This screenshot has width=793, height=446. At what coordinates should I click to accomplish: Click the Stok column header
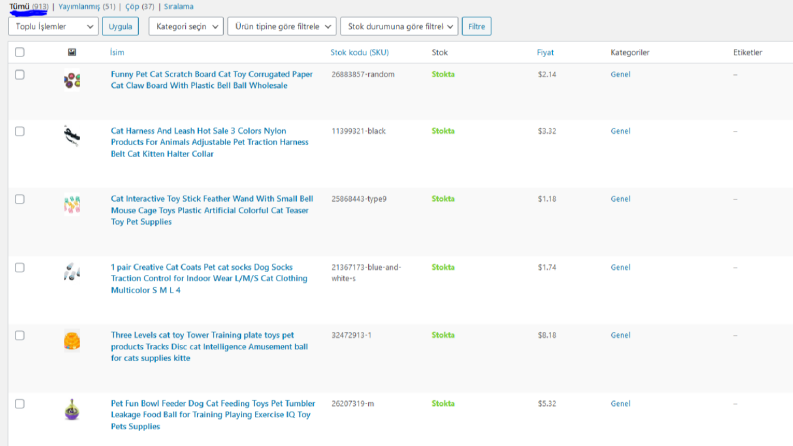[x=439, y=52]
